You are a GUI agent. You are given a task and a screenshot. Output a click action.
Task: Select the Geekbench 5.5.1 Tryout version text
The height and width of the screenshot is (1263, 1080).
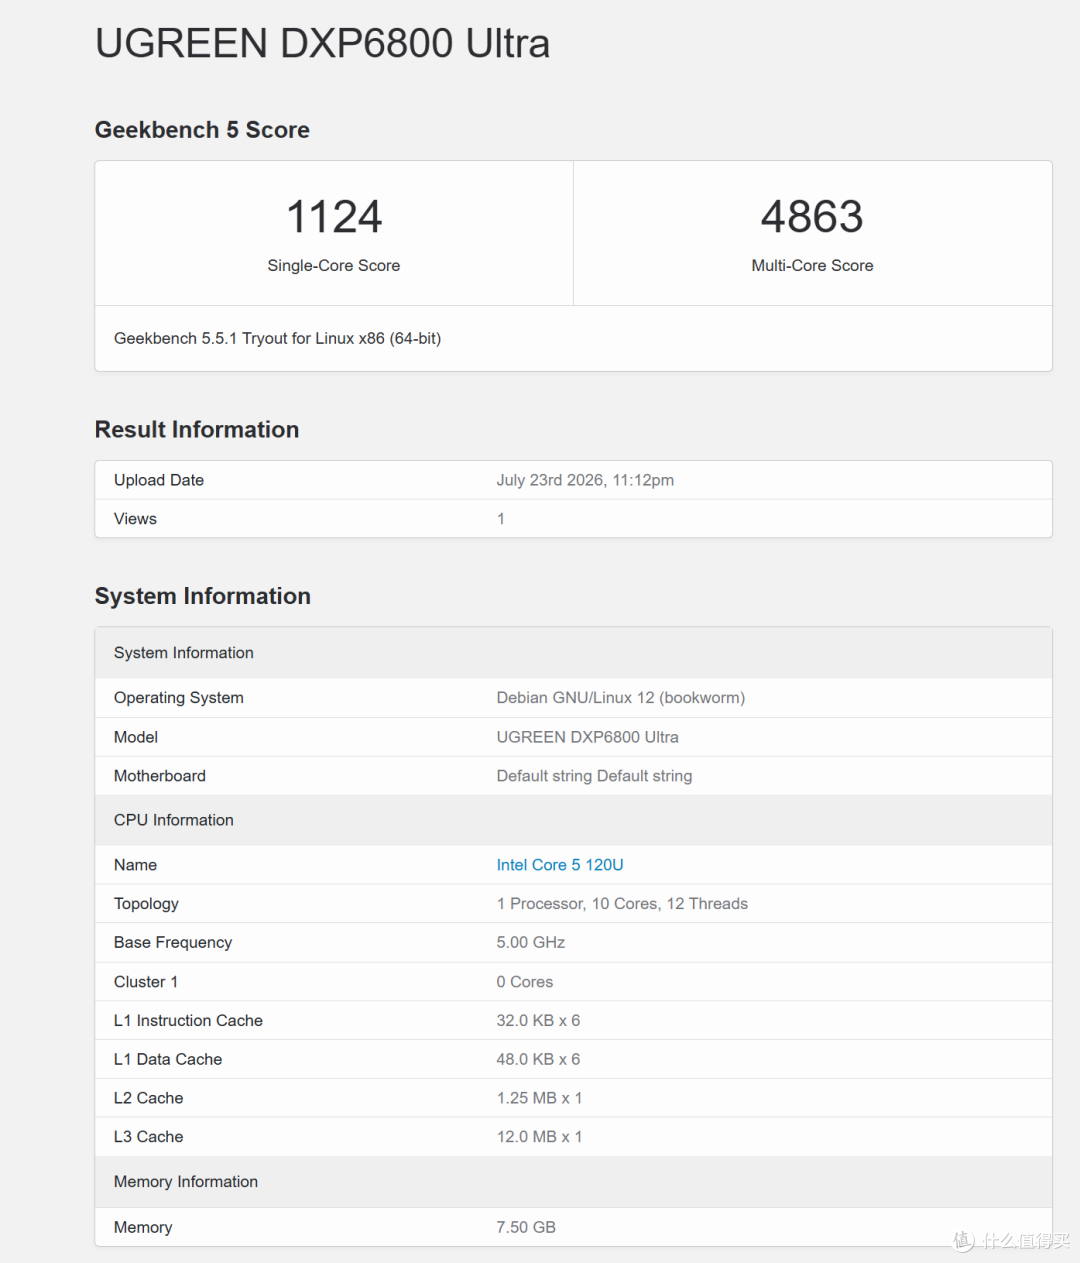click(x=277, y=339)
